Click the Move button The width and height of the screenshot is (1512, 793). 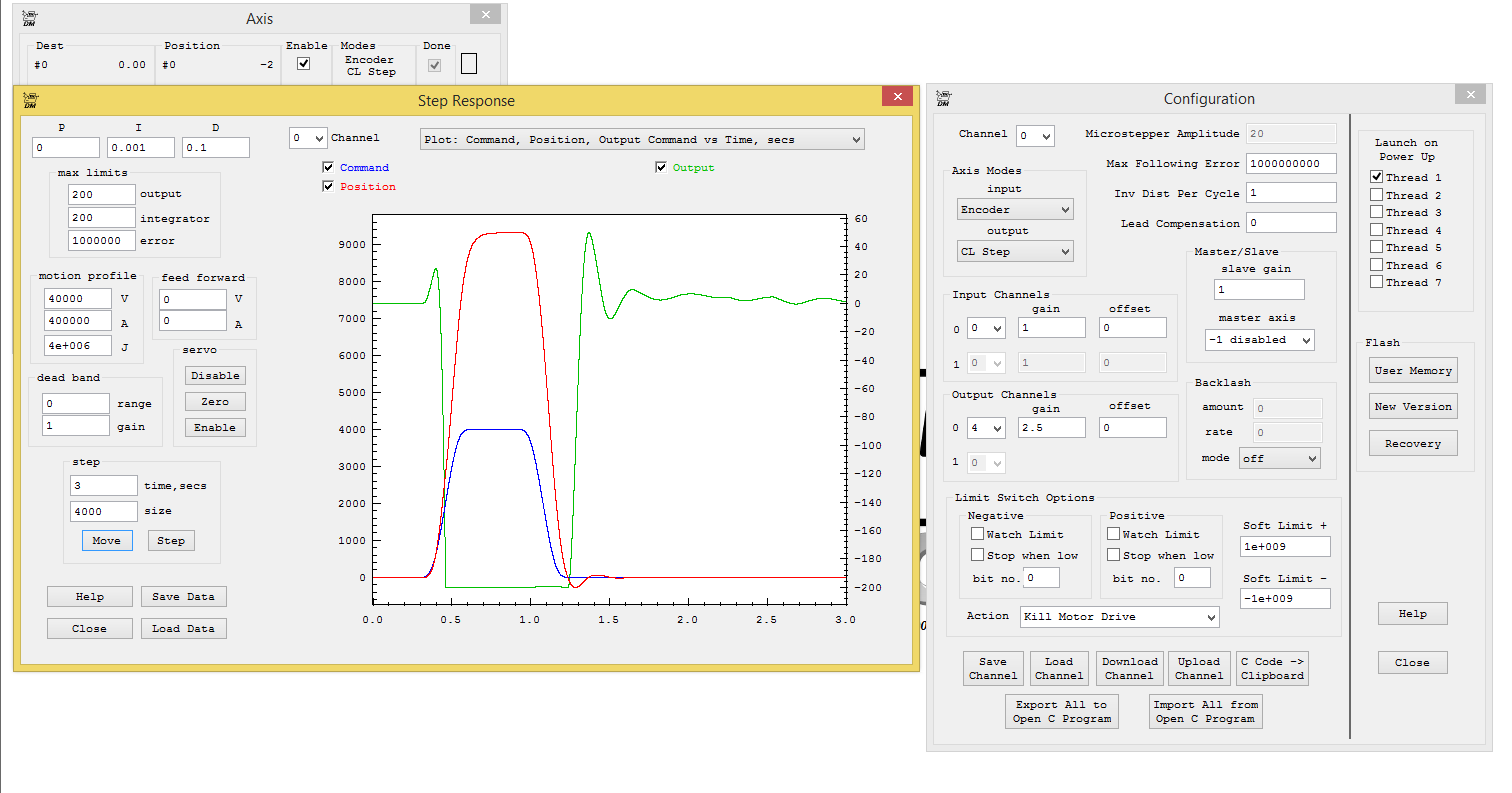[106, 541]
